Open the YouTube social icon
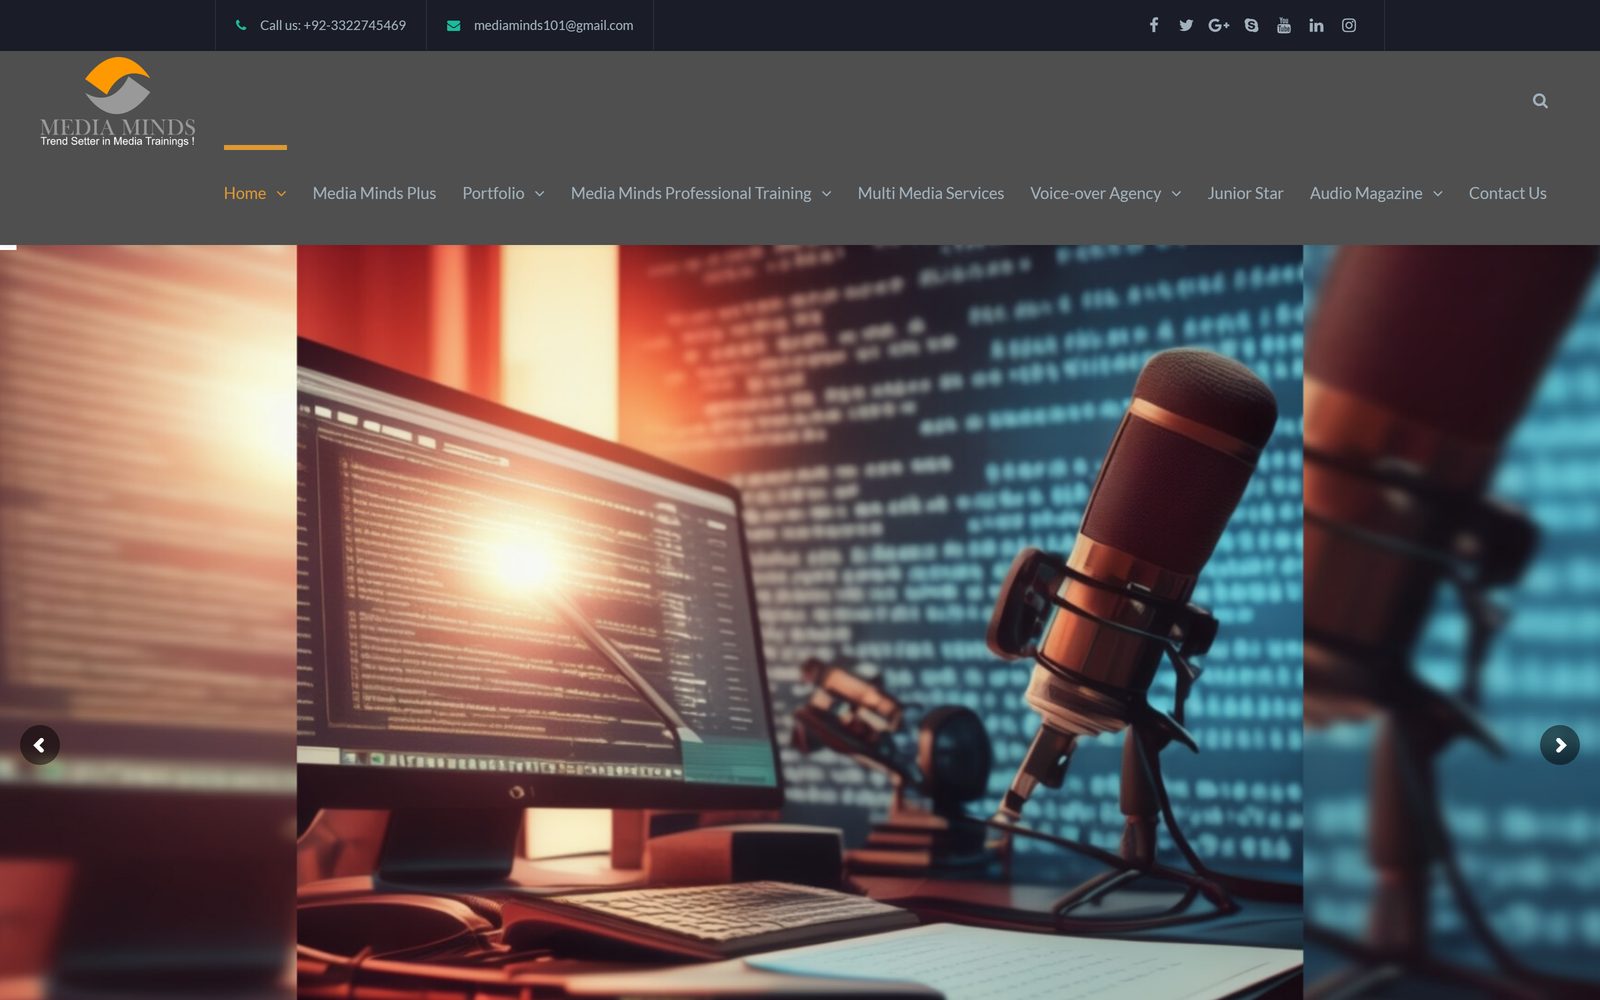This screenshot has width=1600, height=1000. [1284, 25]
